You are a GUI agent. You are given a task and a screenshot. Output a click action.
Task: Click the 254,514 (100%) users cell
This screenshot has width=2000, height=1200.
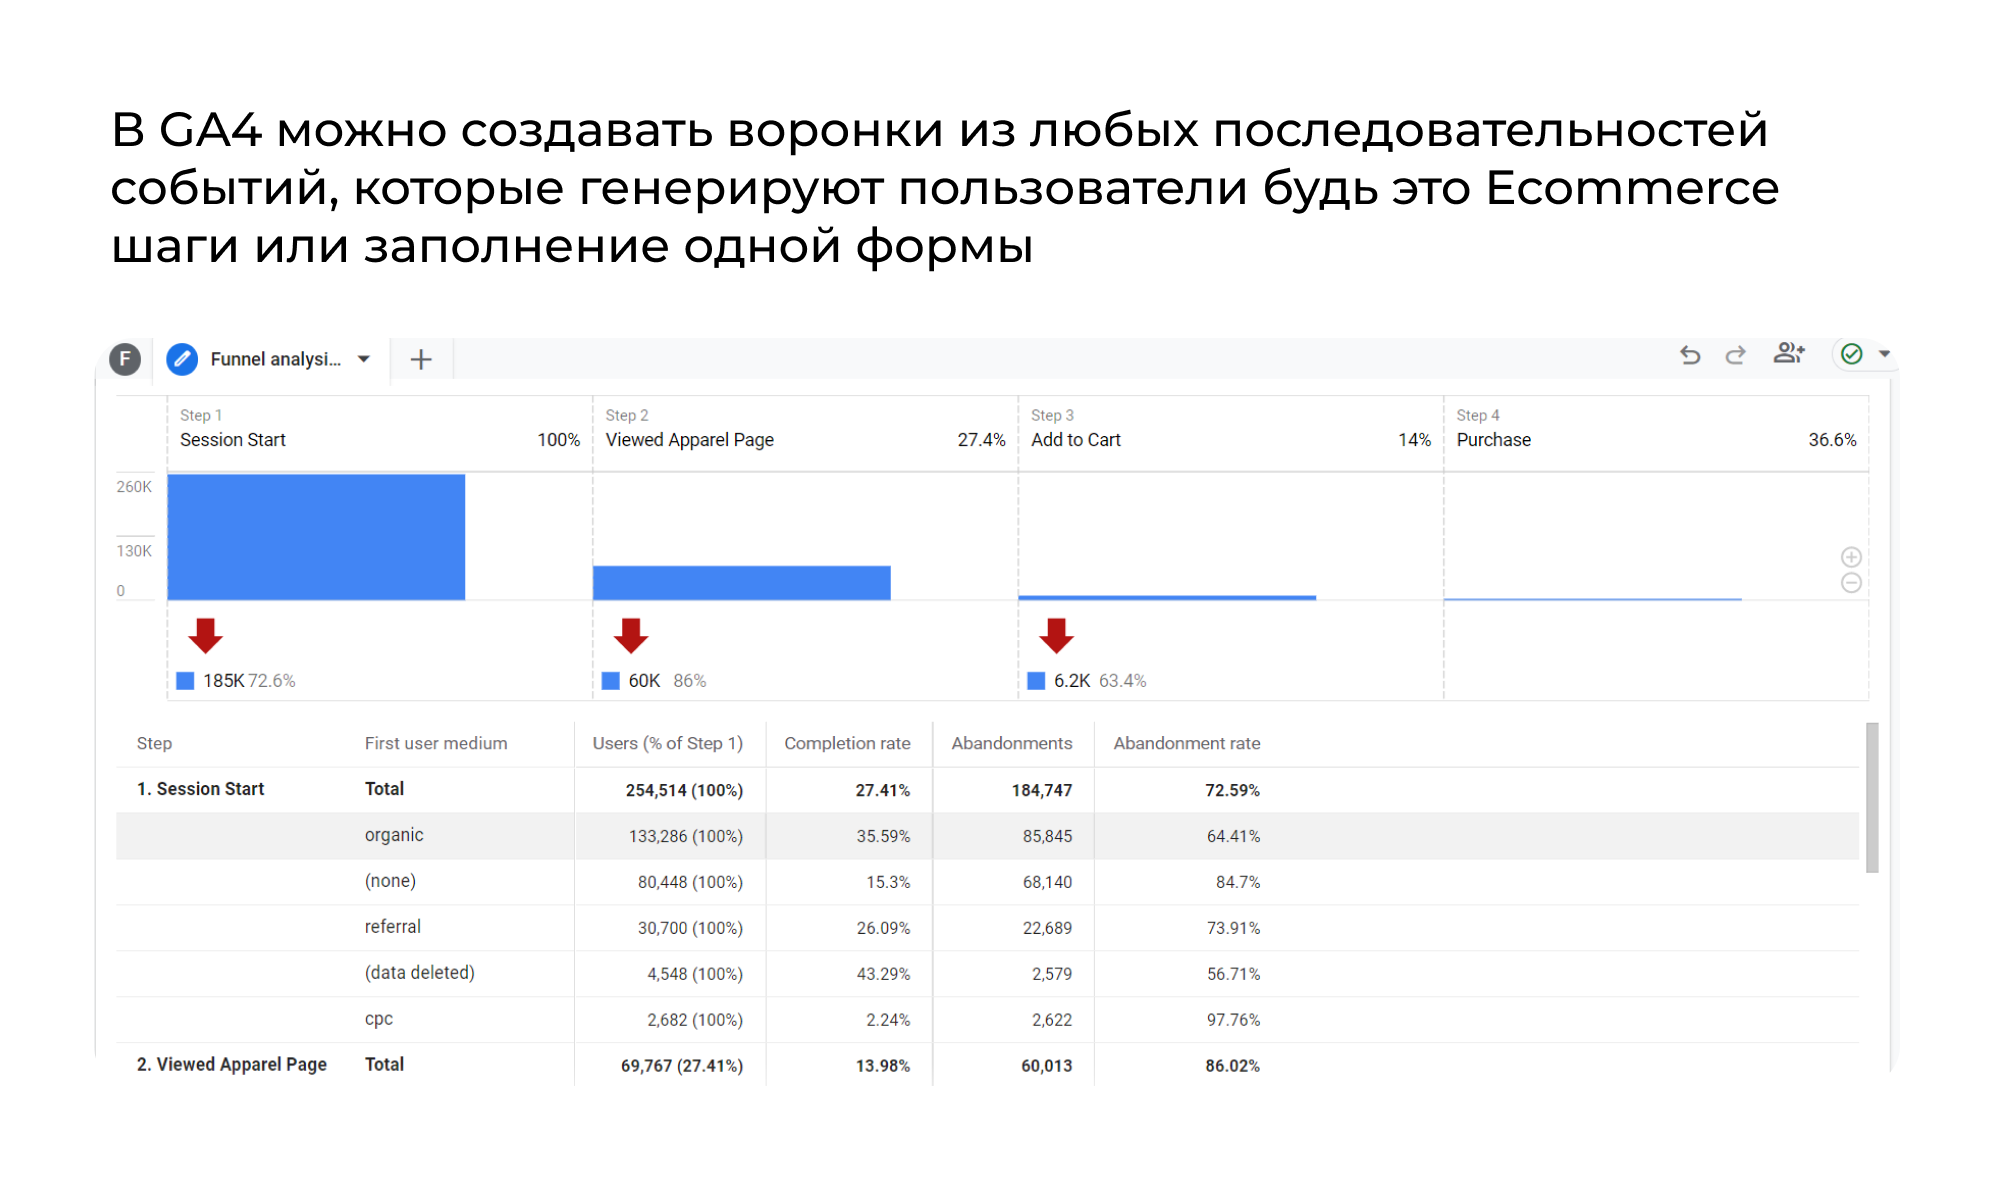coord(684,790)
